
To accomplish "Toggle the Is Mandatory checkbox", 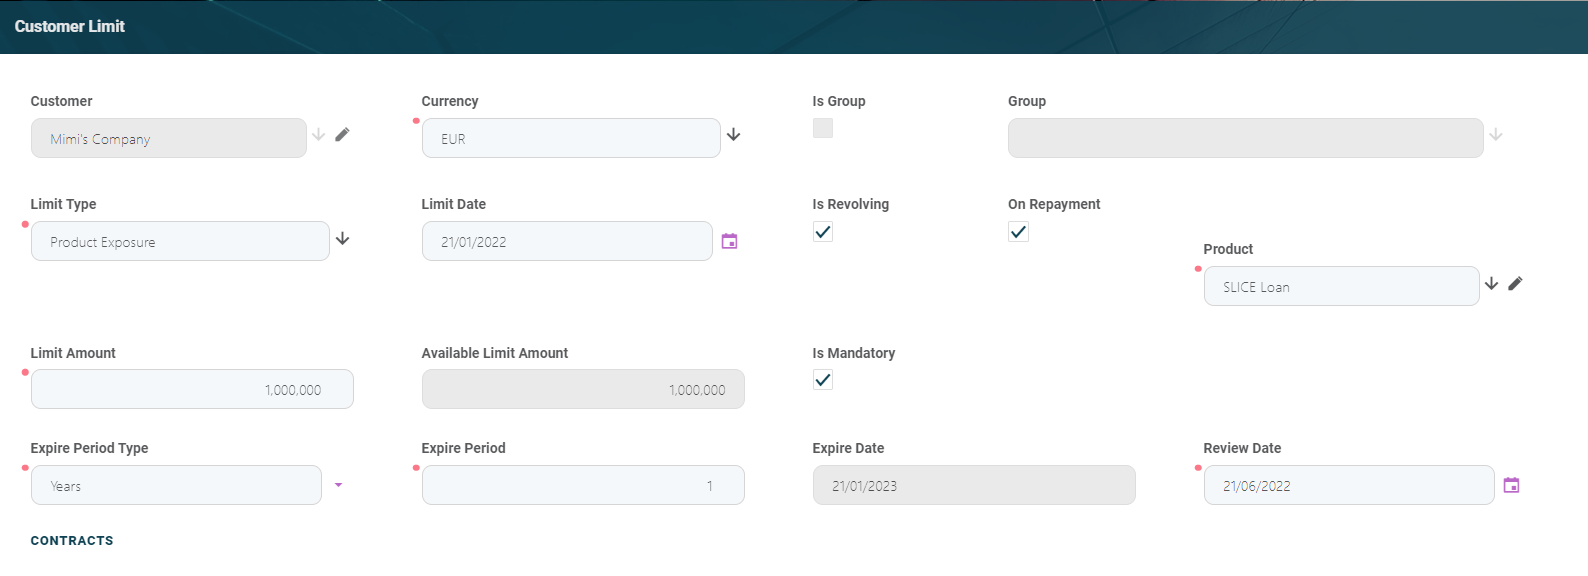I will [x=823, y=380].
